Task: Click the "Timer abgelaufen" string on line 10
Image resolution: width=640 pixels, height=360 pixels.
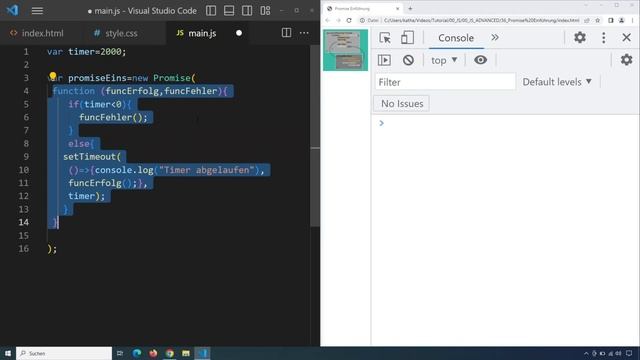Action: (x=207, y=170)
